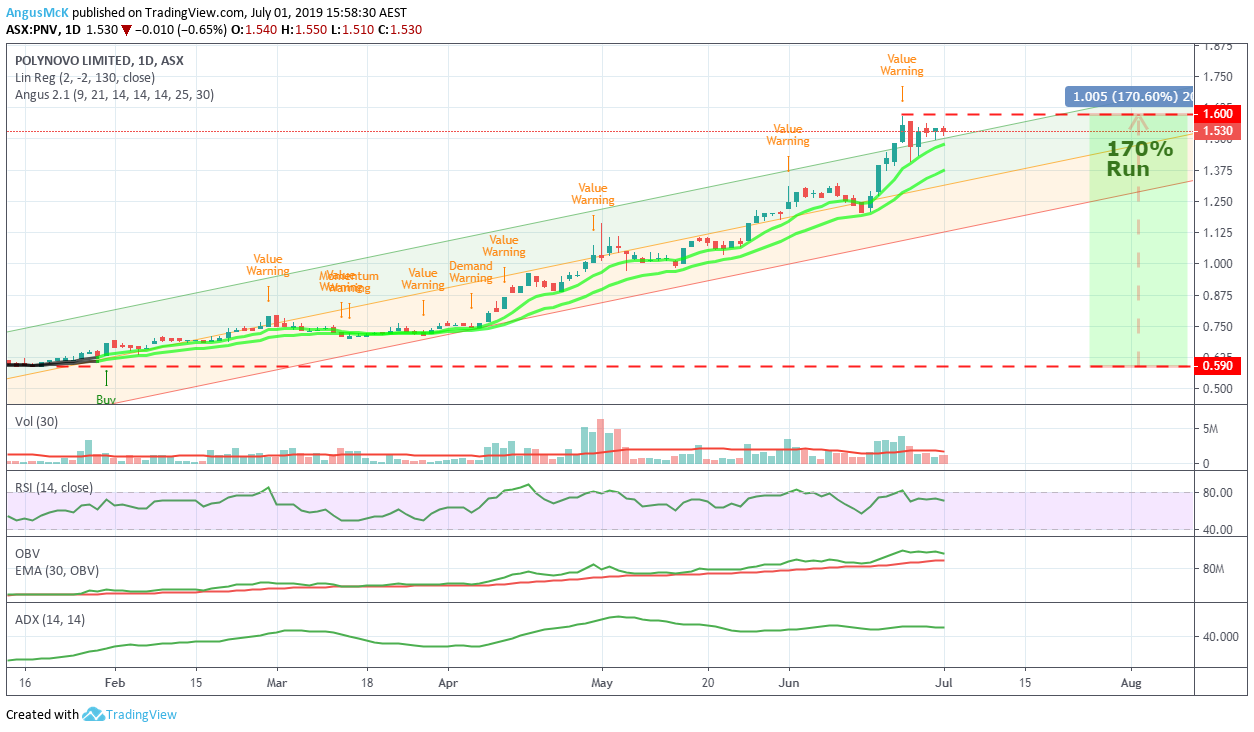
Task: Click the green Buy signal label
Action: coord(106,399)
